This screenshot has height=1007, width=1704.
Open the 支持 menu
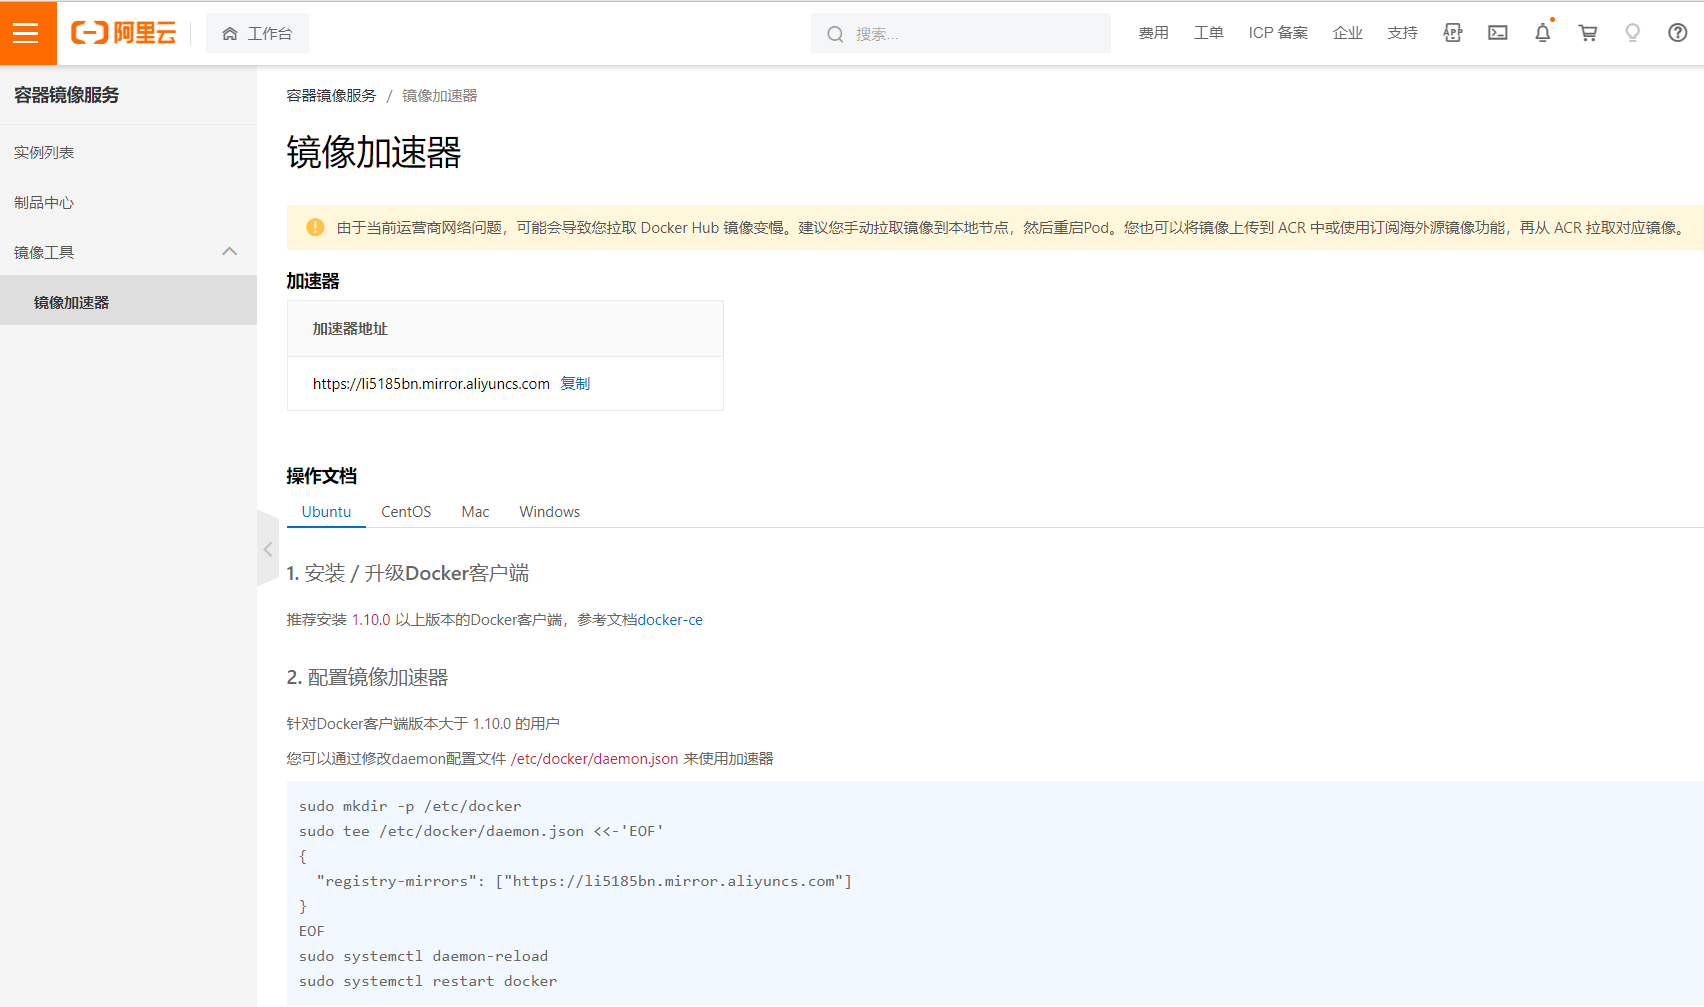pyautogui.click(x=1402, y=33)
